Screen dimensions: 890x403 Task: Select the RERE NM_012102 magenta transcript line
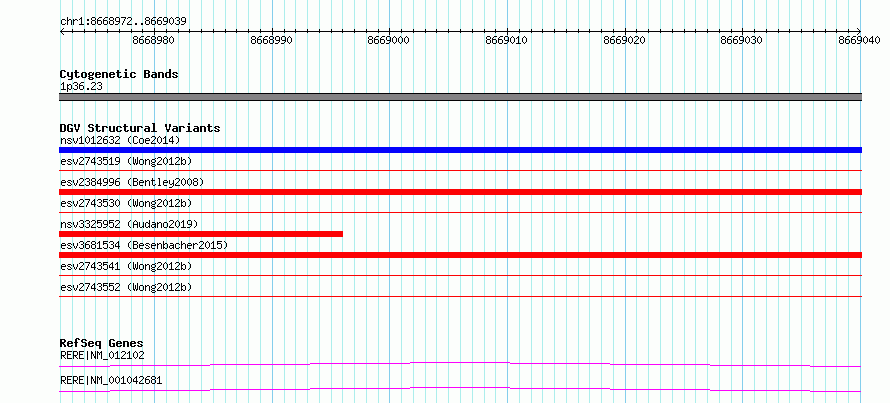[x=460, y=364]
